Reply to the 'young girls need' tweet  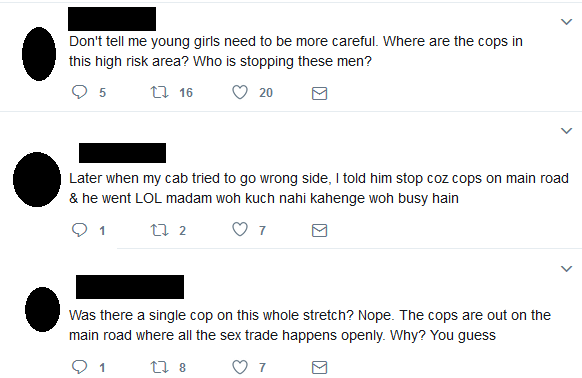point(79,92)
